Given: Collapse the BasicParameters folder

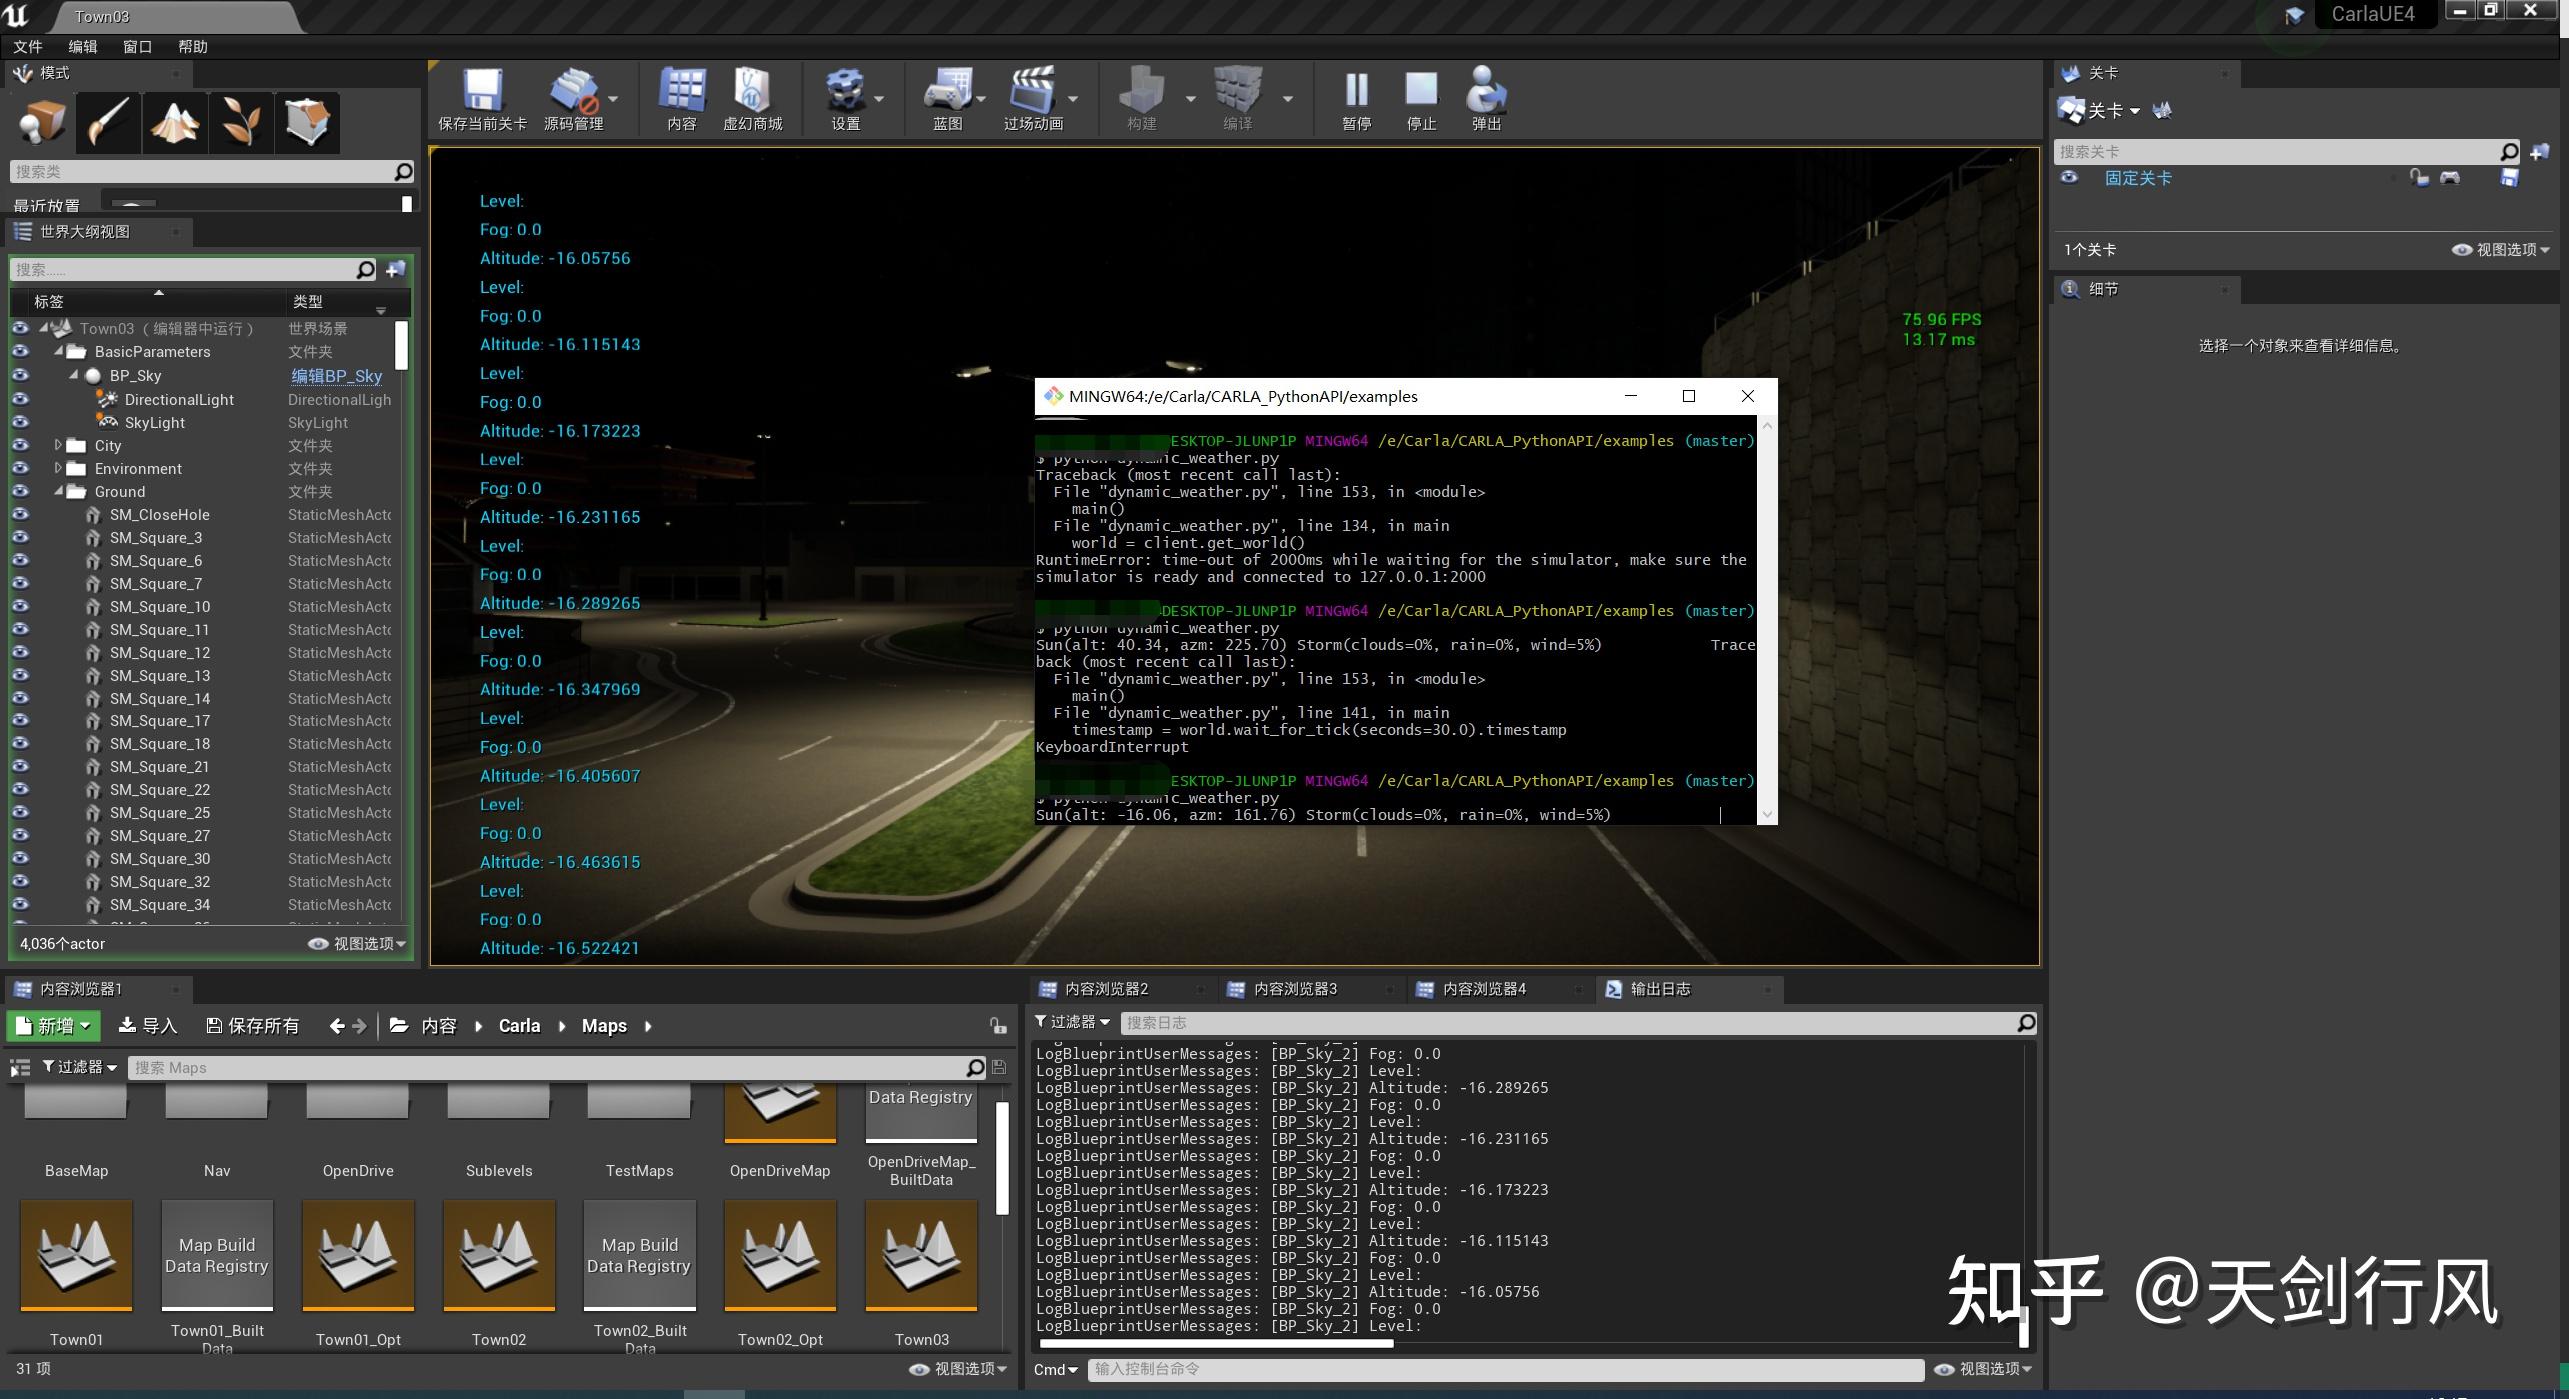Looking at the screenshot, I should click(x=58, y=351).
